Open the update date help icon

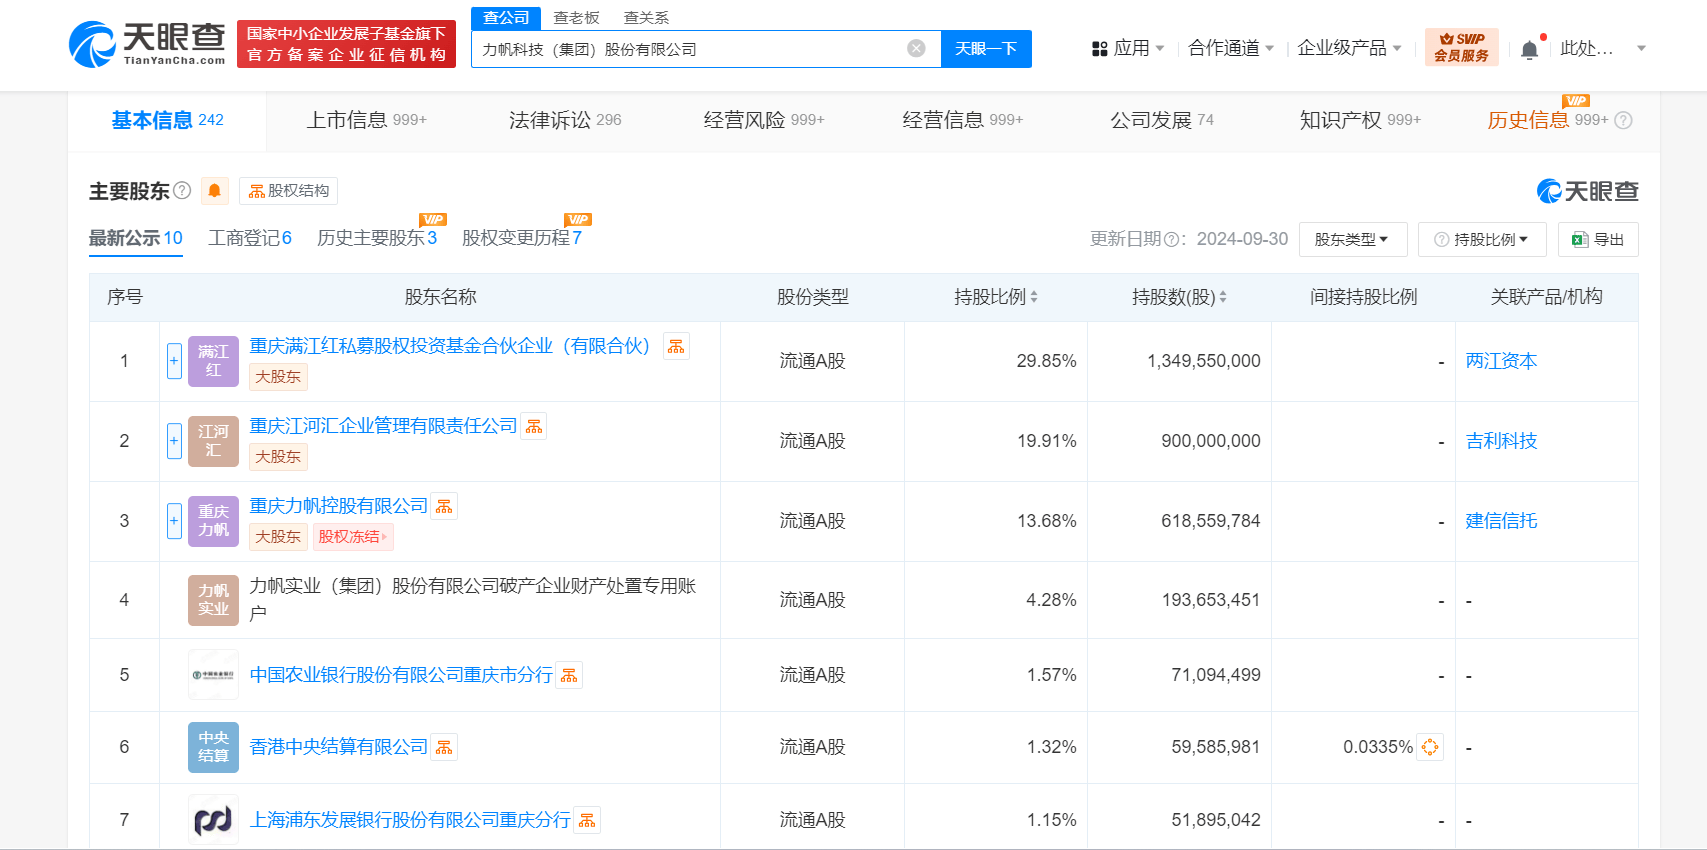pyautogui.click(x=1171, y=239)
